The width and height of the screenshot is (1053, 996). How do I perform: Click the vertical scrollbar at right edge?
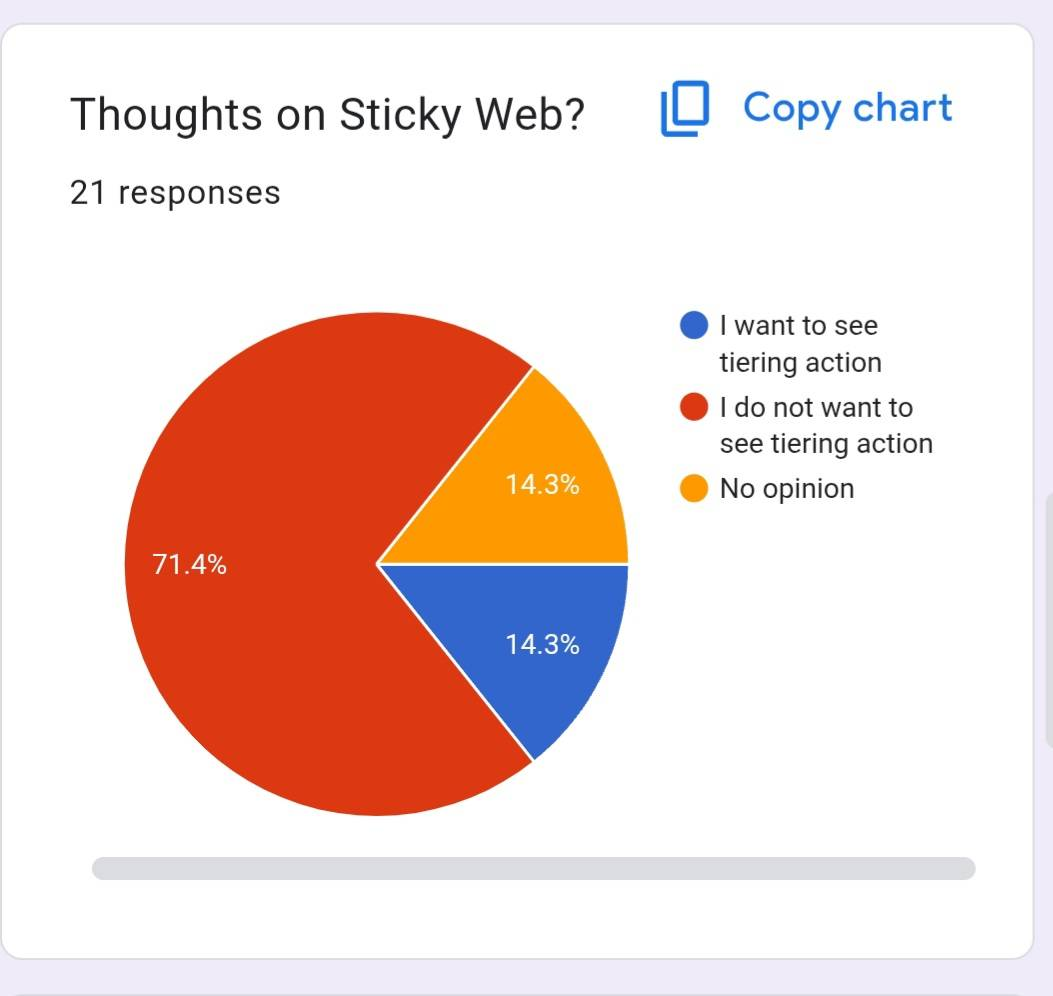pyautogui.click(x=1049, y=618)
